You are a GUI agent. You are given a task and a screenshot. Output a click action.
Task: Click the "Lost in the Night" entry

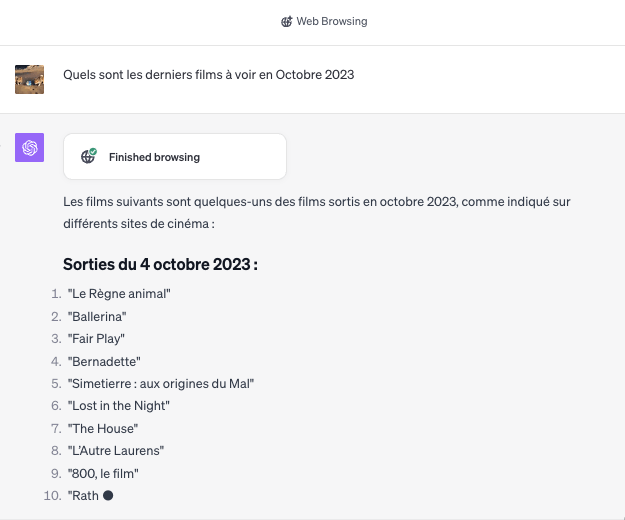(119, 406)
